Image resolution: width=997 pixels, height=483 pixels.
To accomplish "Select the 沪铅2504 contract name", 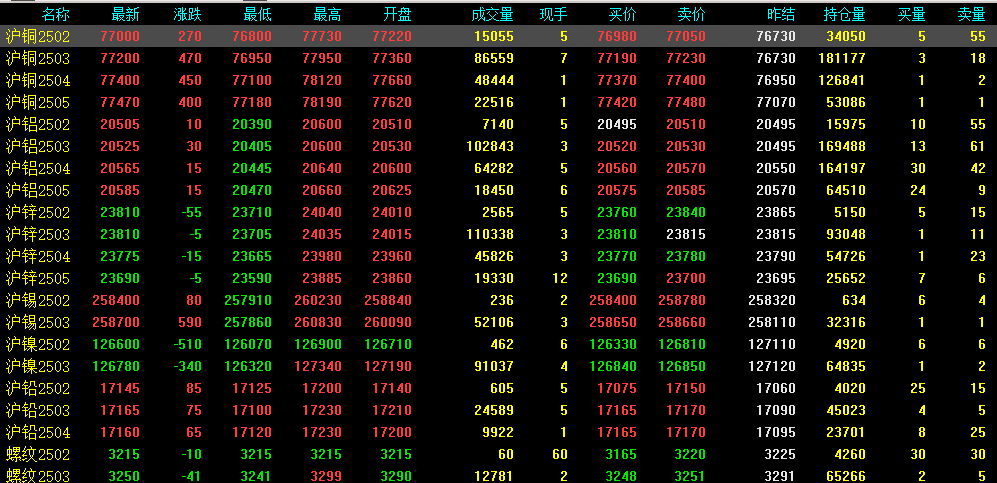I will click(x=38, y=432).
